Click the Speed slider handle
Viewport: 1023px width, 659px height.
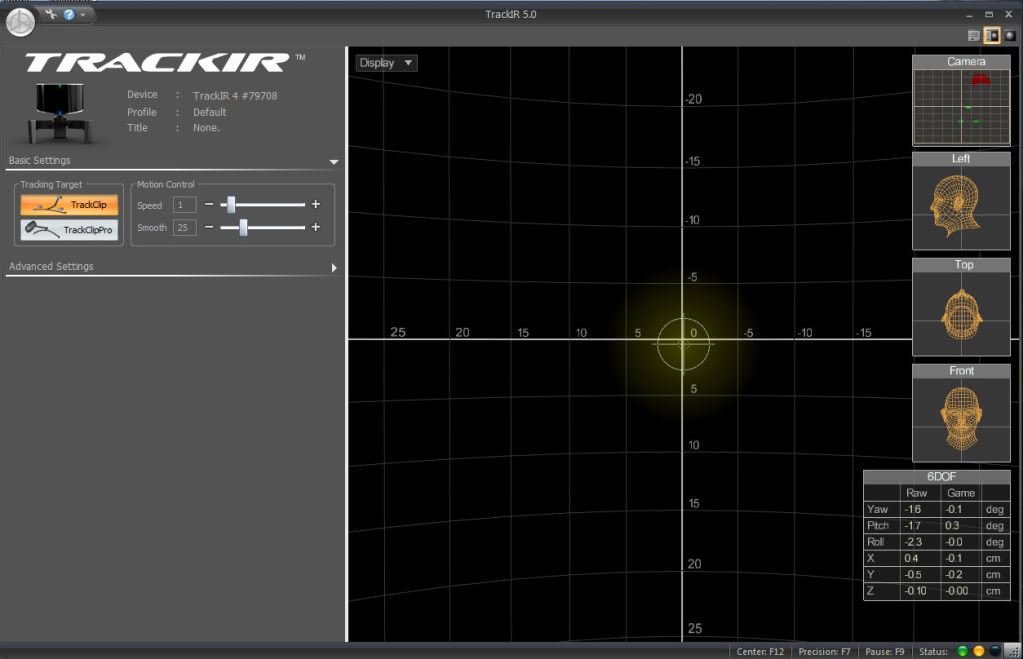pos(230,204)
